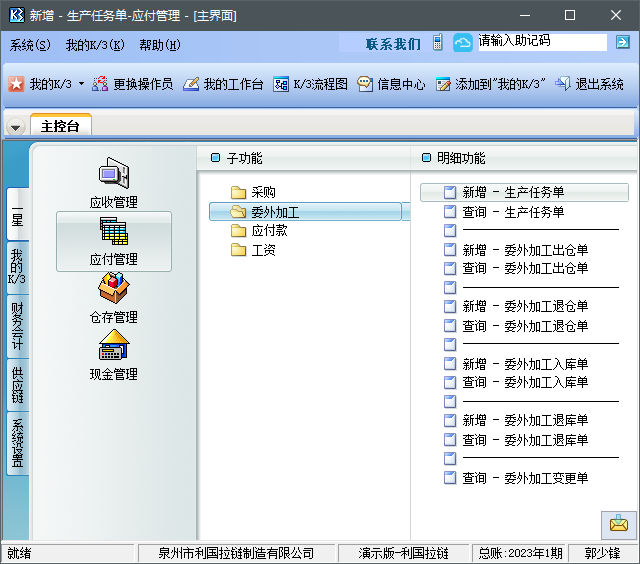The image size is (640, 564).
Task: Open the 仓存管理 module icon
Action: (x=114, y=290)
